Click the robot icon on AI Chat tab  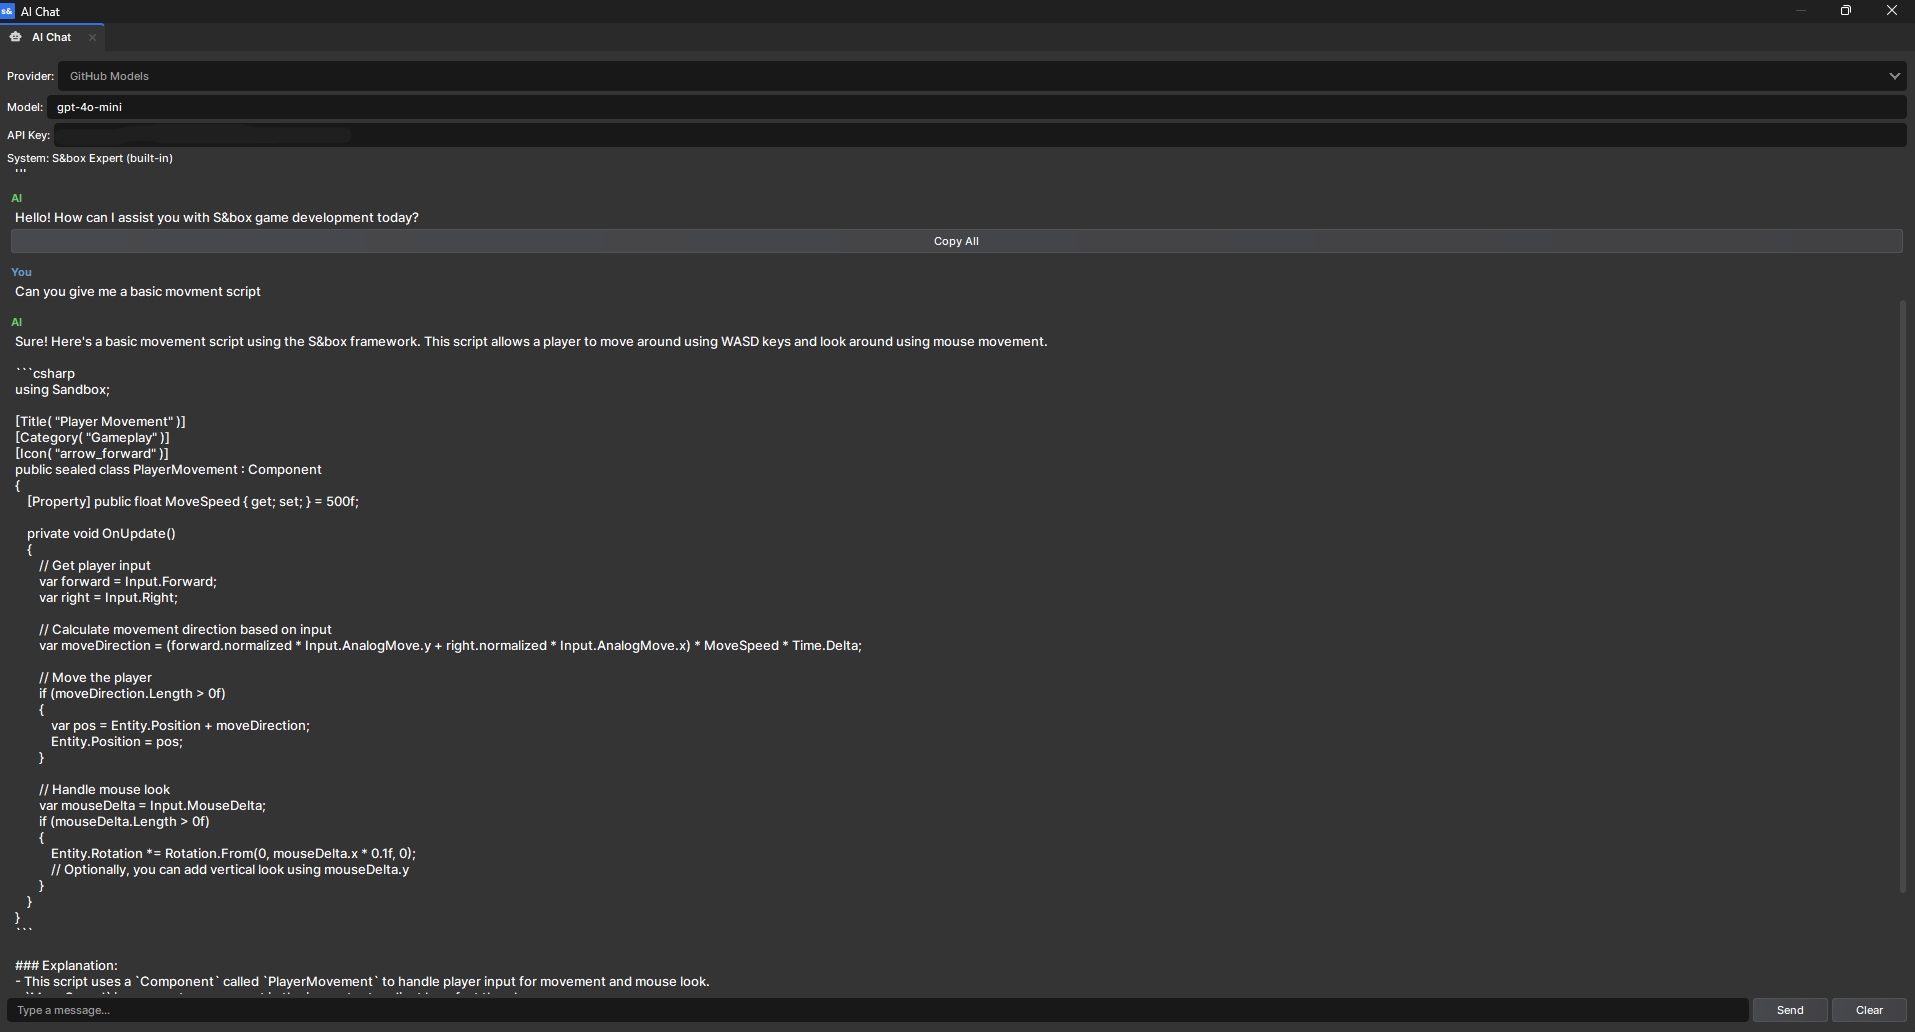point(16,37)
